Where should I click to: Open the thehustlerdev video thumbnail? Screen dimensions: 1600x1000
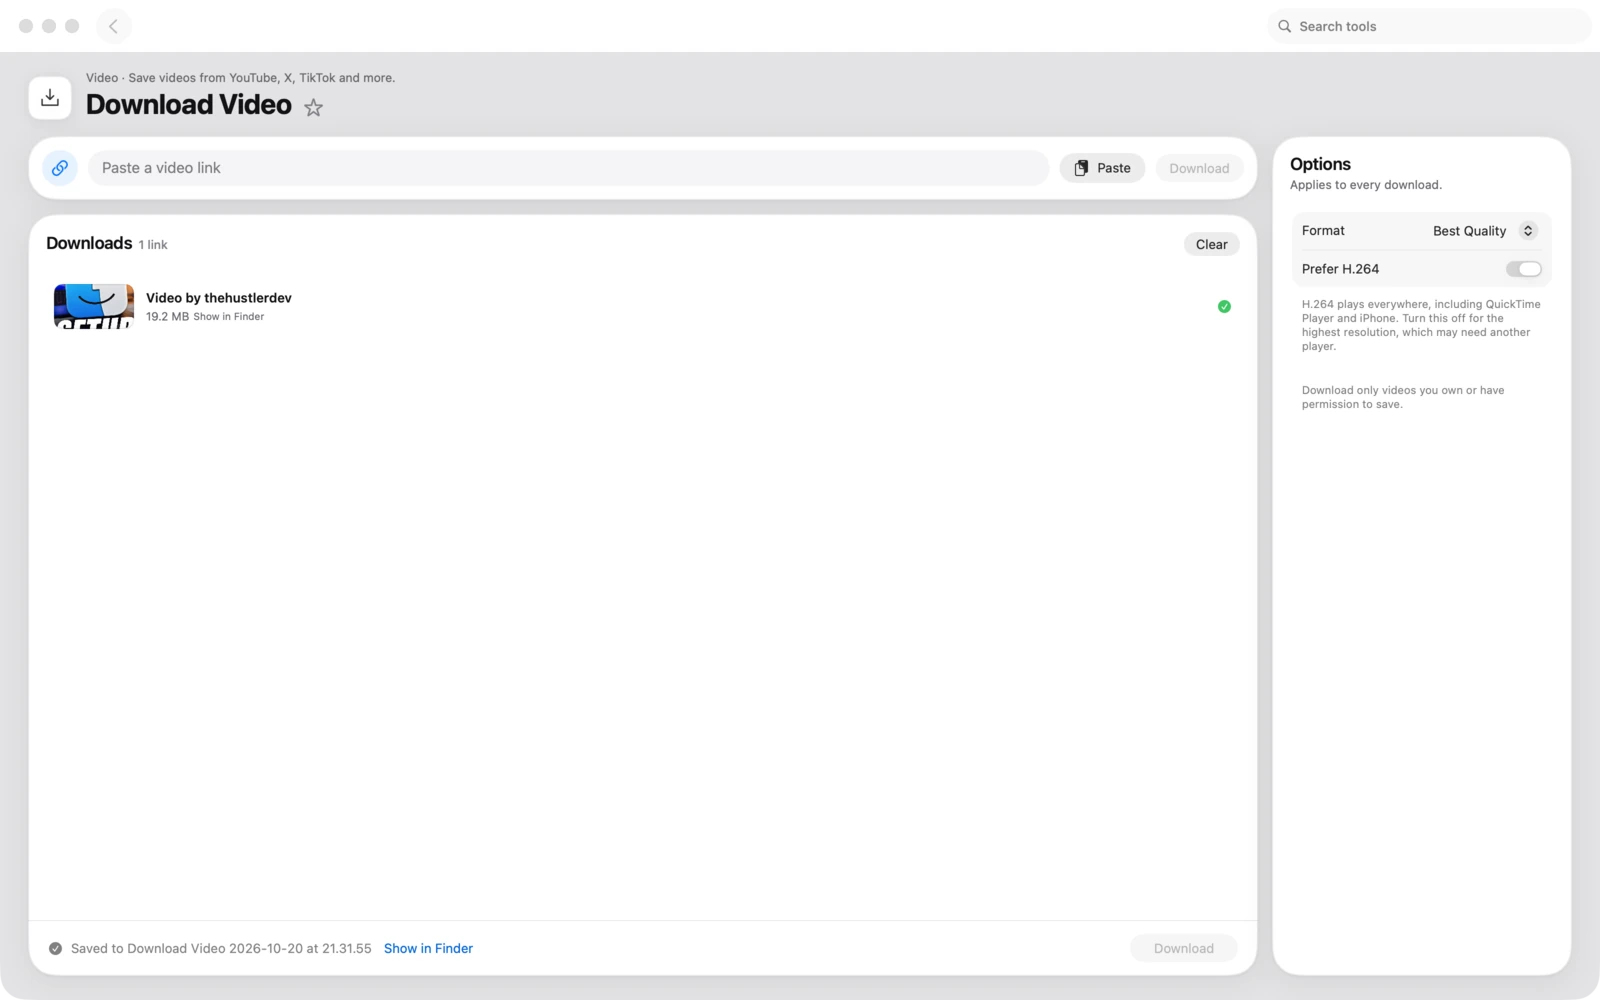[x=94, y=306]
